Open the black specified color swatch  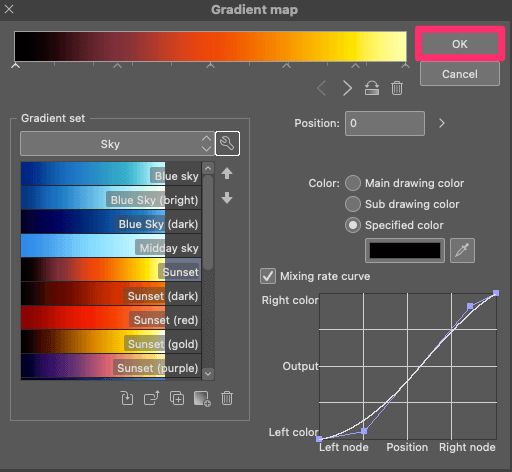[405, 250]
